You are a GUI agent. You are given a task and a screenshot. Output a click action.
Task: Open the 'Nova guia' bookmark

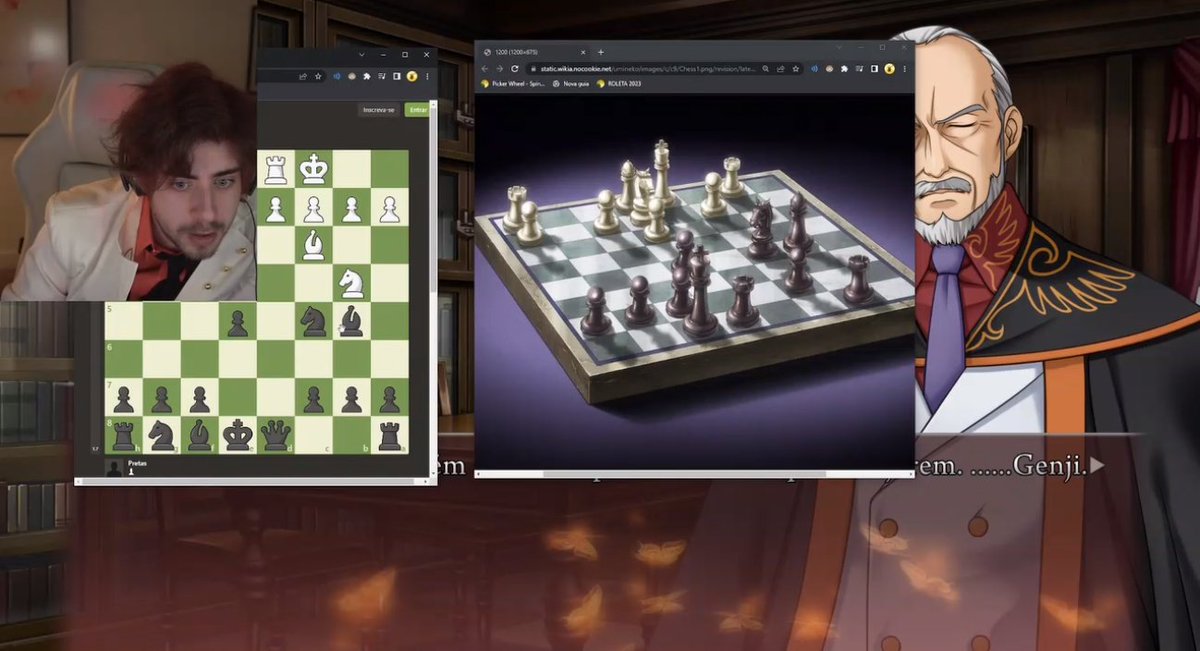[571, 84]
